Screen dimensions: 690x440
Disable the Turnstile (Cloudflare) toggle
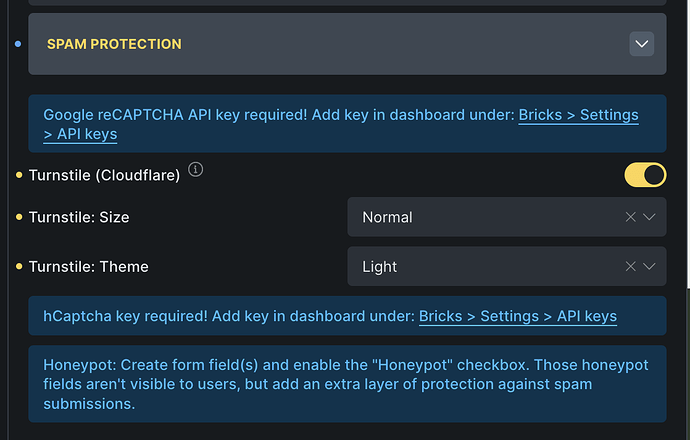(645, 176)
